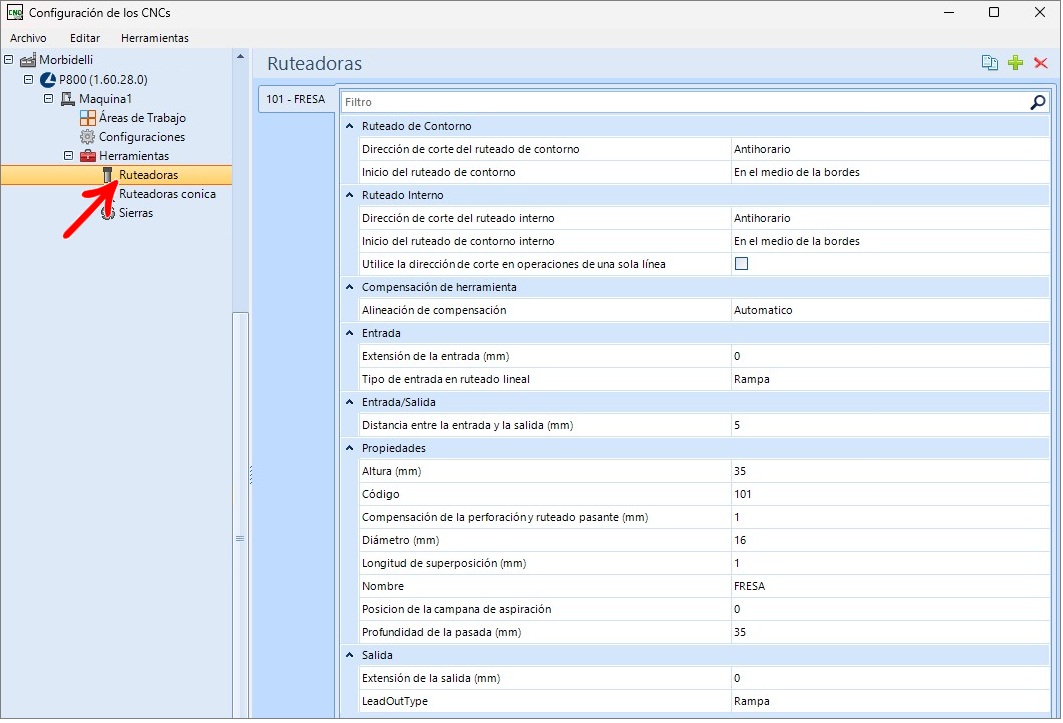Image resolution: width=1063 pixels, height=723 pixels.
Task: Toggle single-line cut direction checkbox
Action: coord(742,264)
